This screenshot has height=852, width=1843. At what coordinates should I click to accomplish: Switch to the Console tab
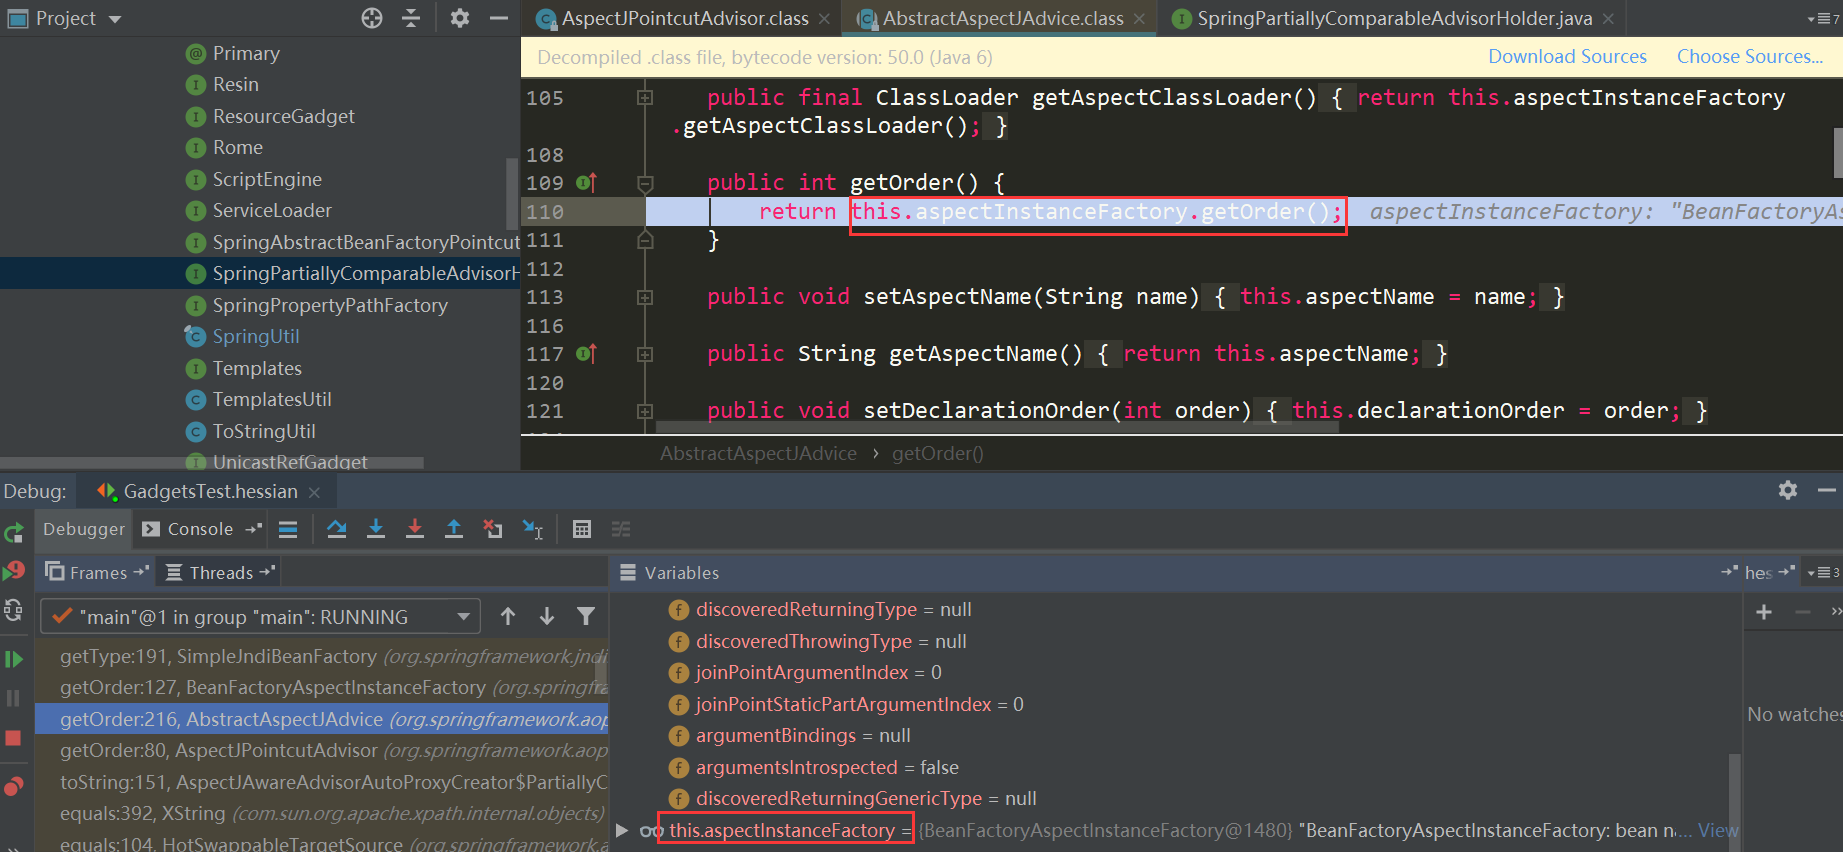199,529
